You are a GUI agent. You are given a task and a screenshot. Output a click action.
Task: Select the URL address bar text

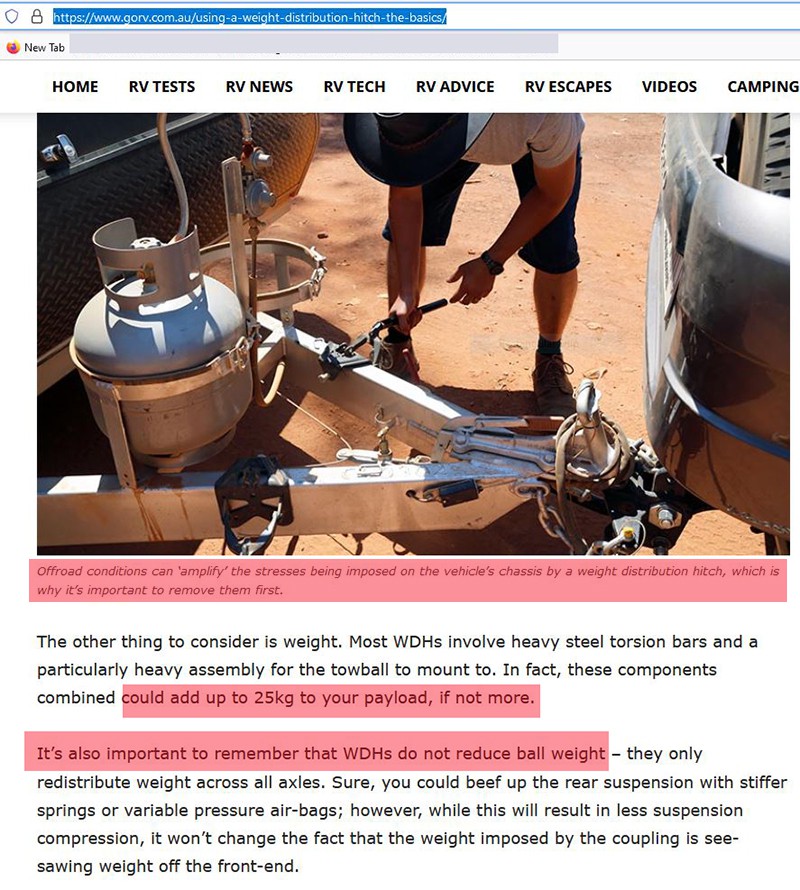pyautogui.click(x=250, y=18)
